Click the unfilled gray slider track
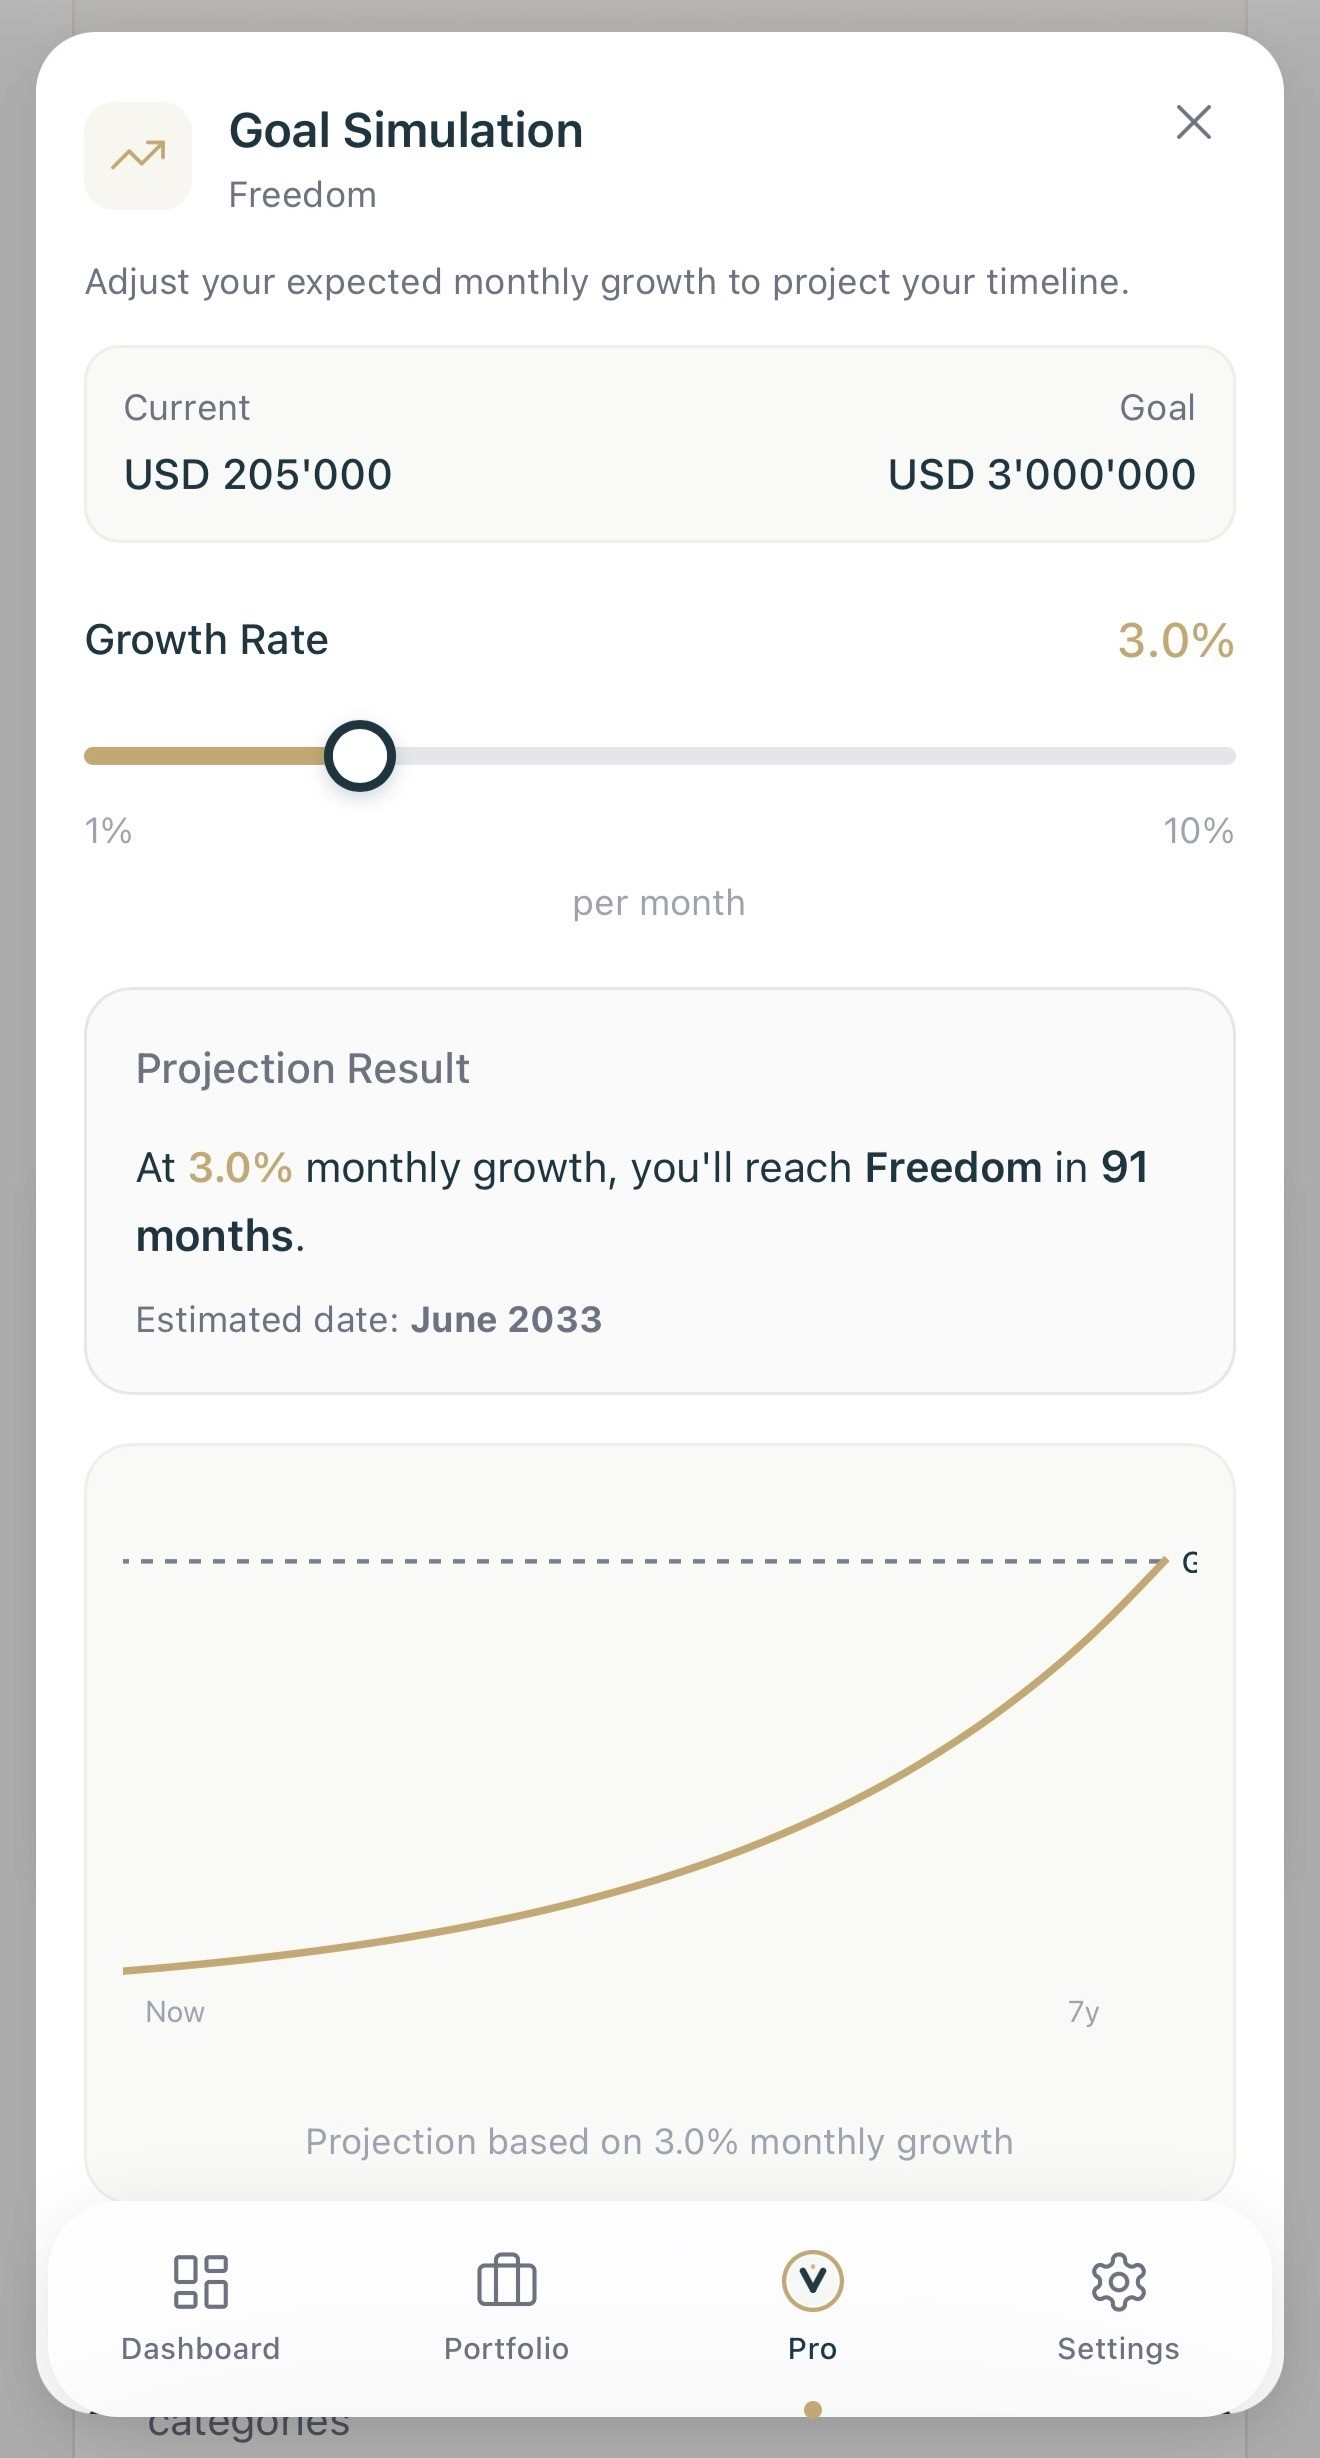 pos(815,756)
